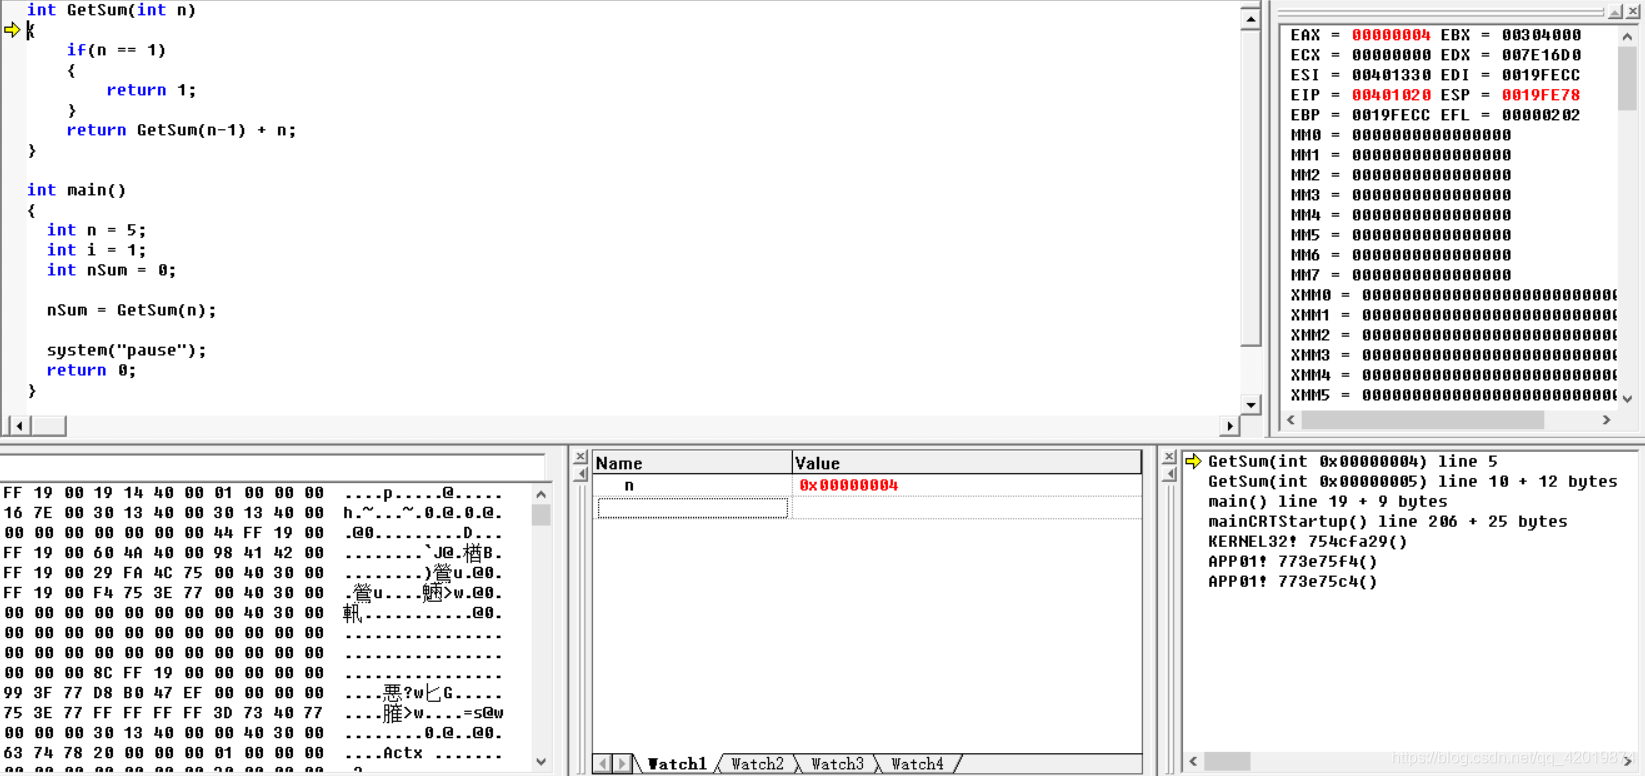1645x776 pixels.
Task: Click the watch value 0x00000004
Action: [x=848, y=485]
